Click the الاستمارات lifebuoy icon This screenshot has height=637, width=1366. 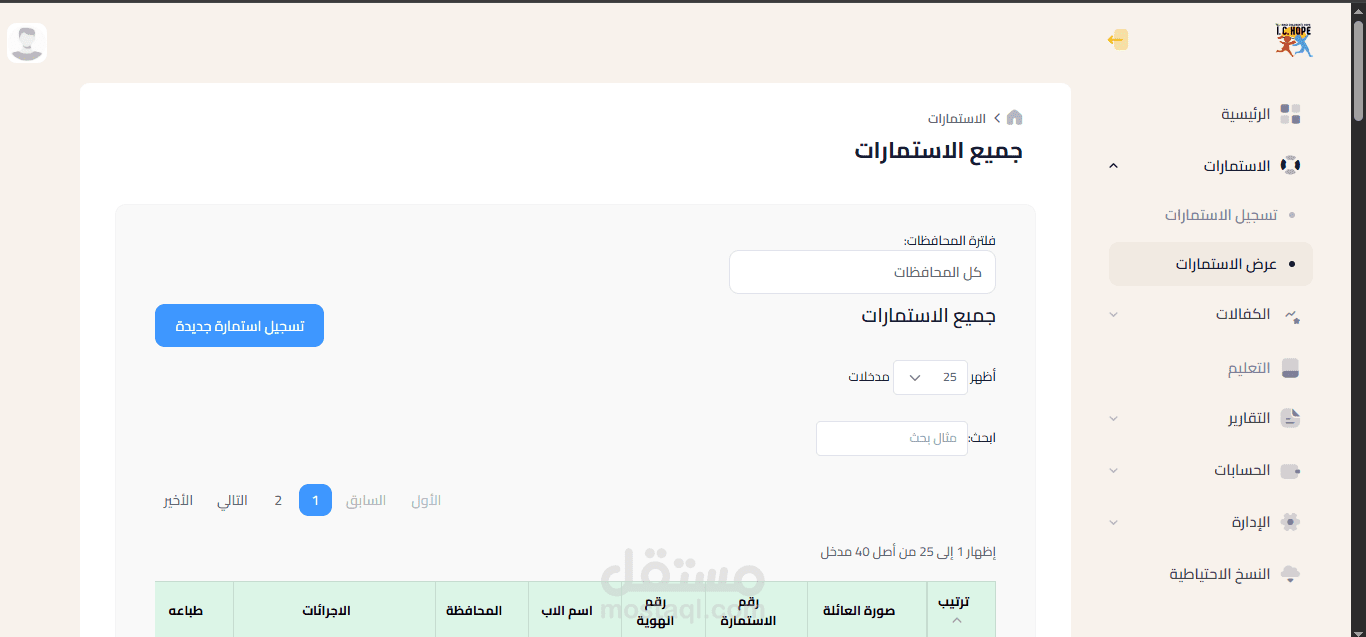click(1290, 166)
